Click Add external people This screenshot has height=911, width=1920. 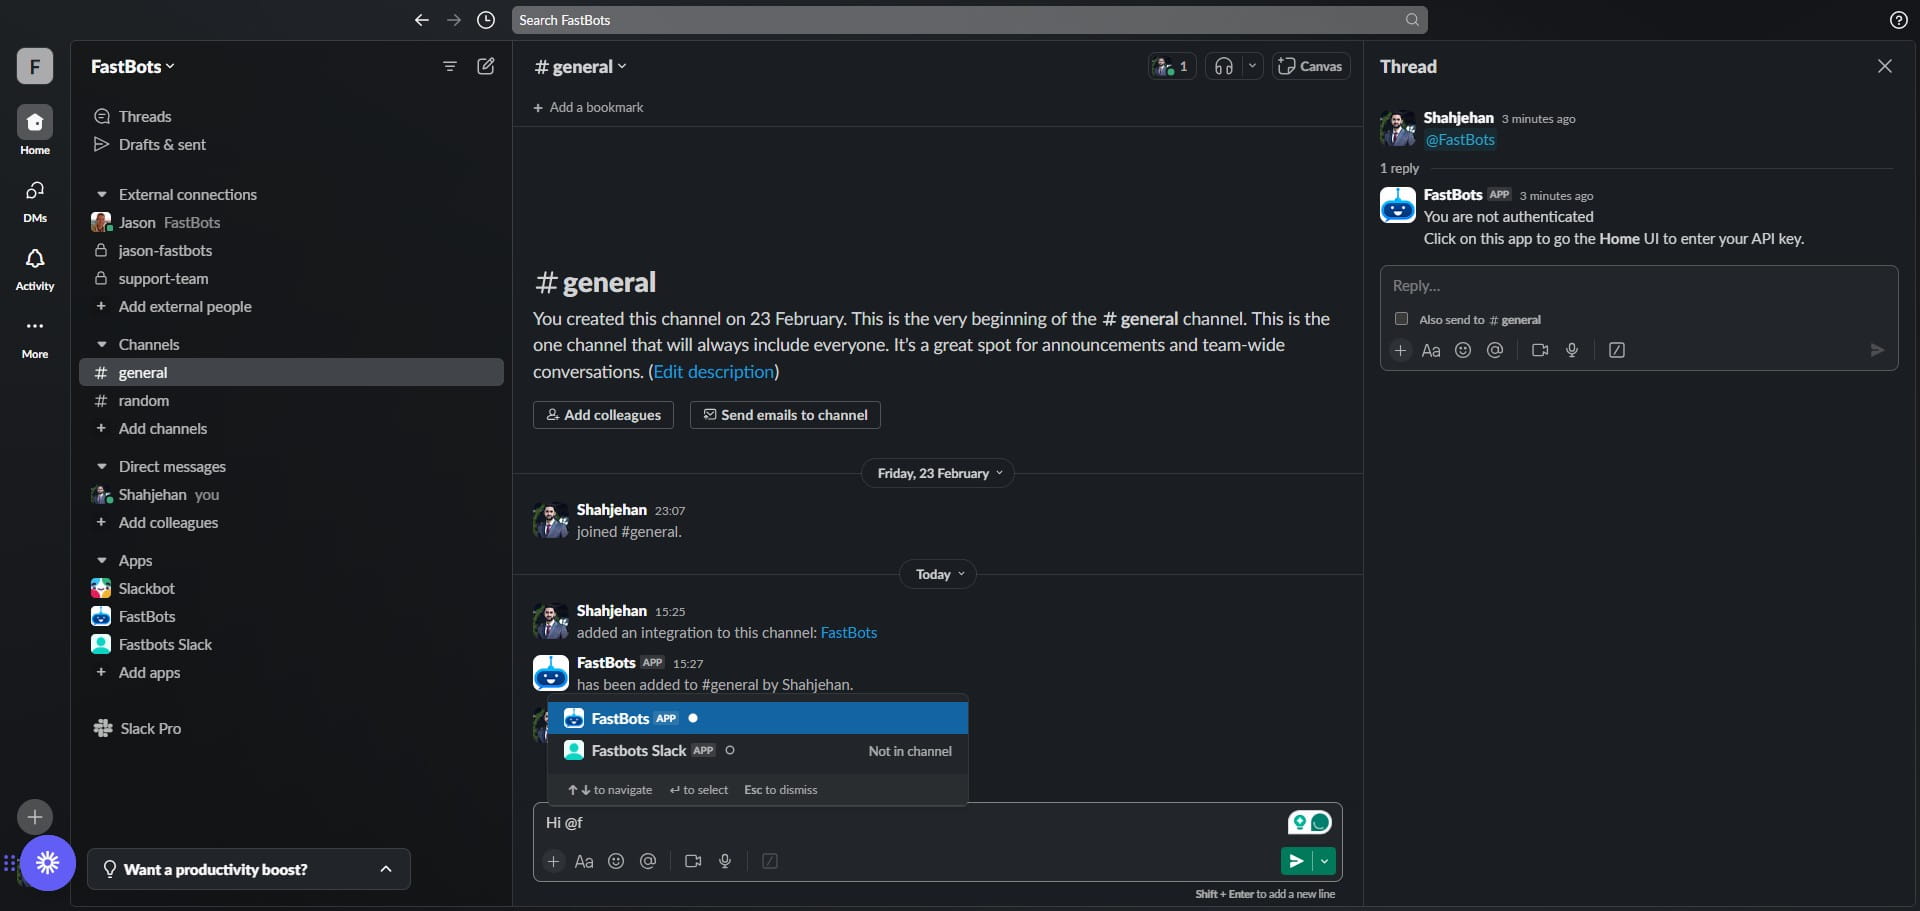click(x=184, y=306)
